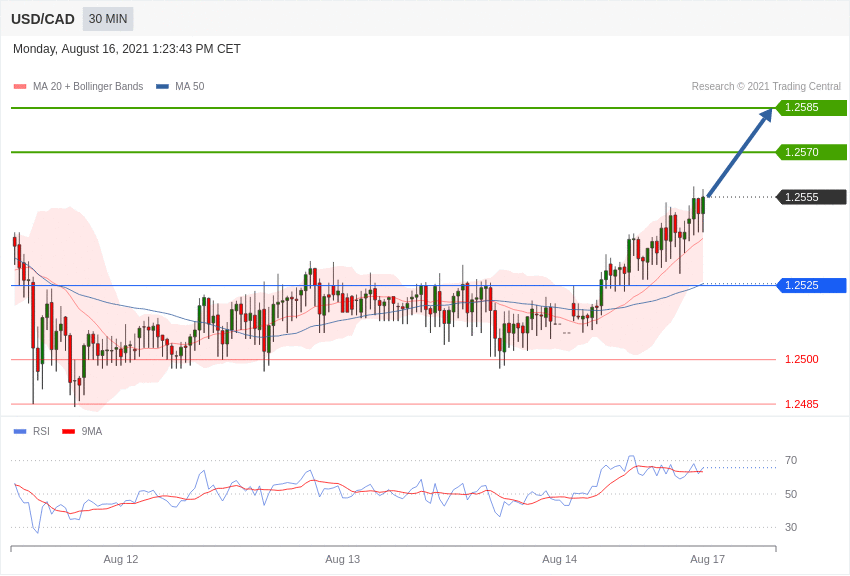The width and height of the screenshot is (850, 576).
Task: Click the Research © 2021 Trading Central credit
Action: [x=766, y=86]
